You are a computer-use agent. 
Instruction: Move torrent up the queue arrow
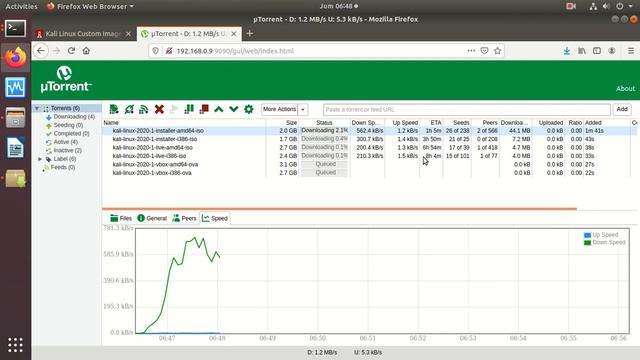point(219,109)
